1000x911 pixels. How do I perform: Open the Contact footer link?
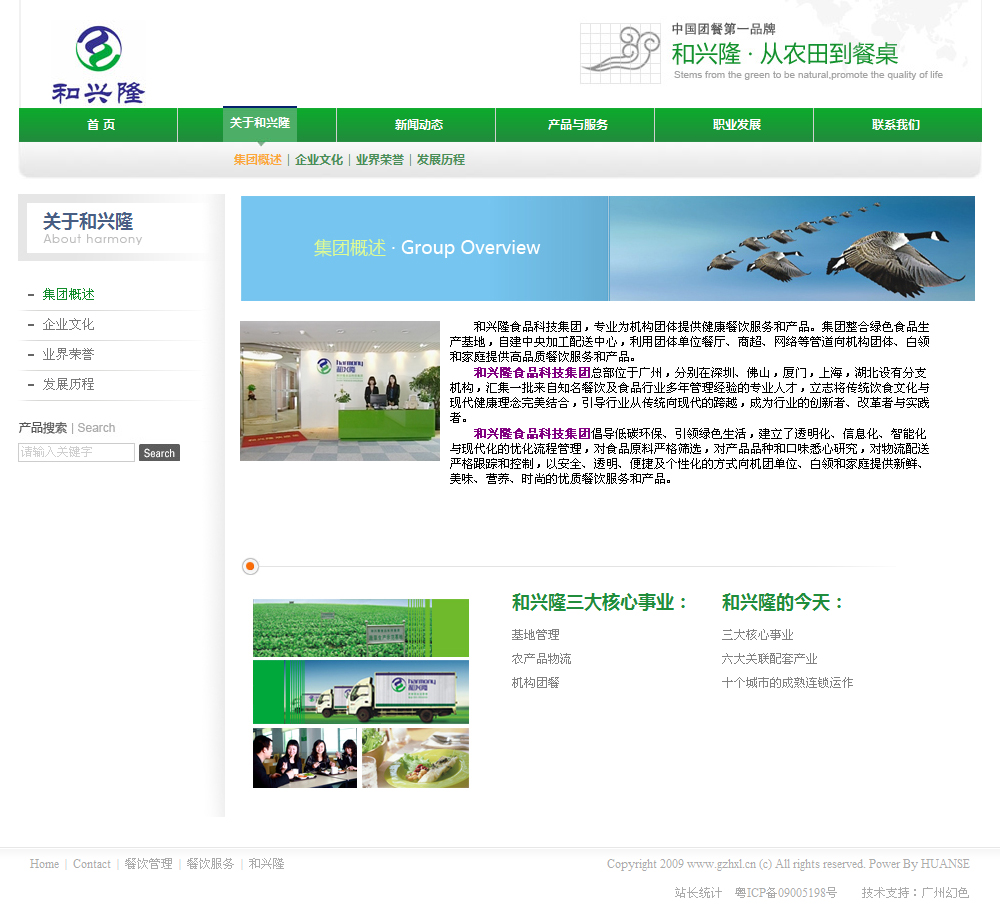(x=92, y=864)
